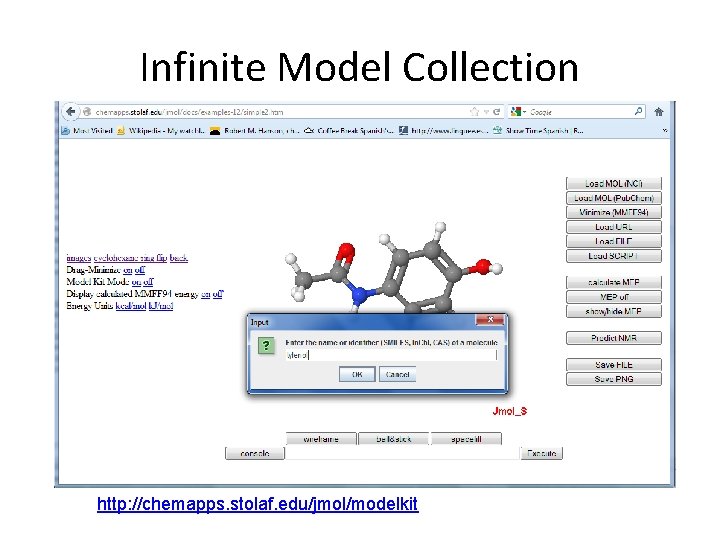Turn Drag-Minimize off
The width and height of the screenshot is (720, 540).
pyautogui.click(x=140, y=270)
